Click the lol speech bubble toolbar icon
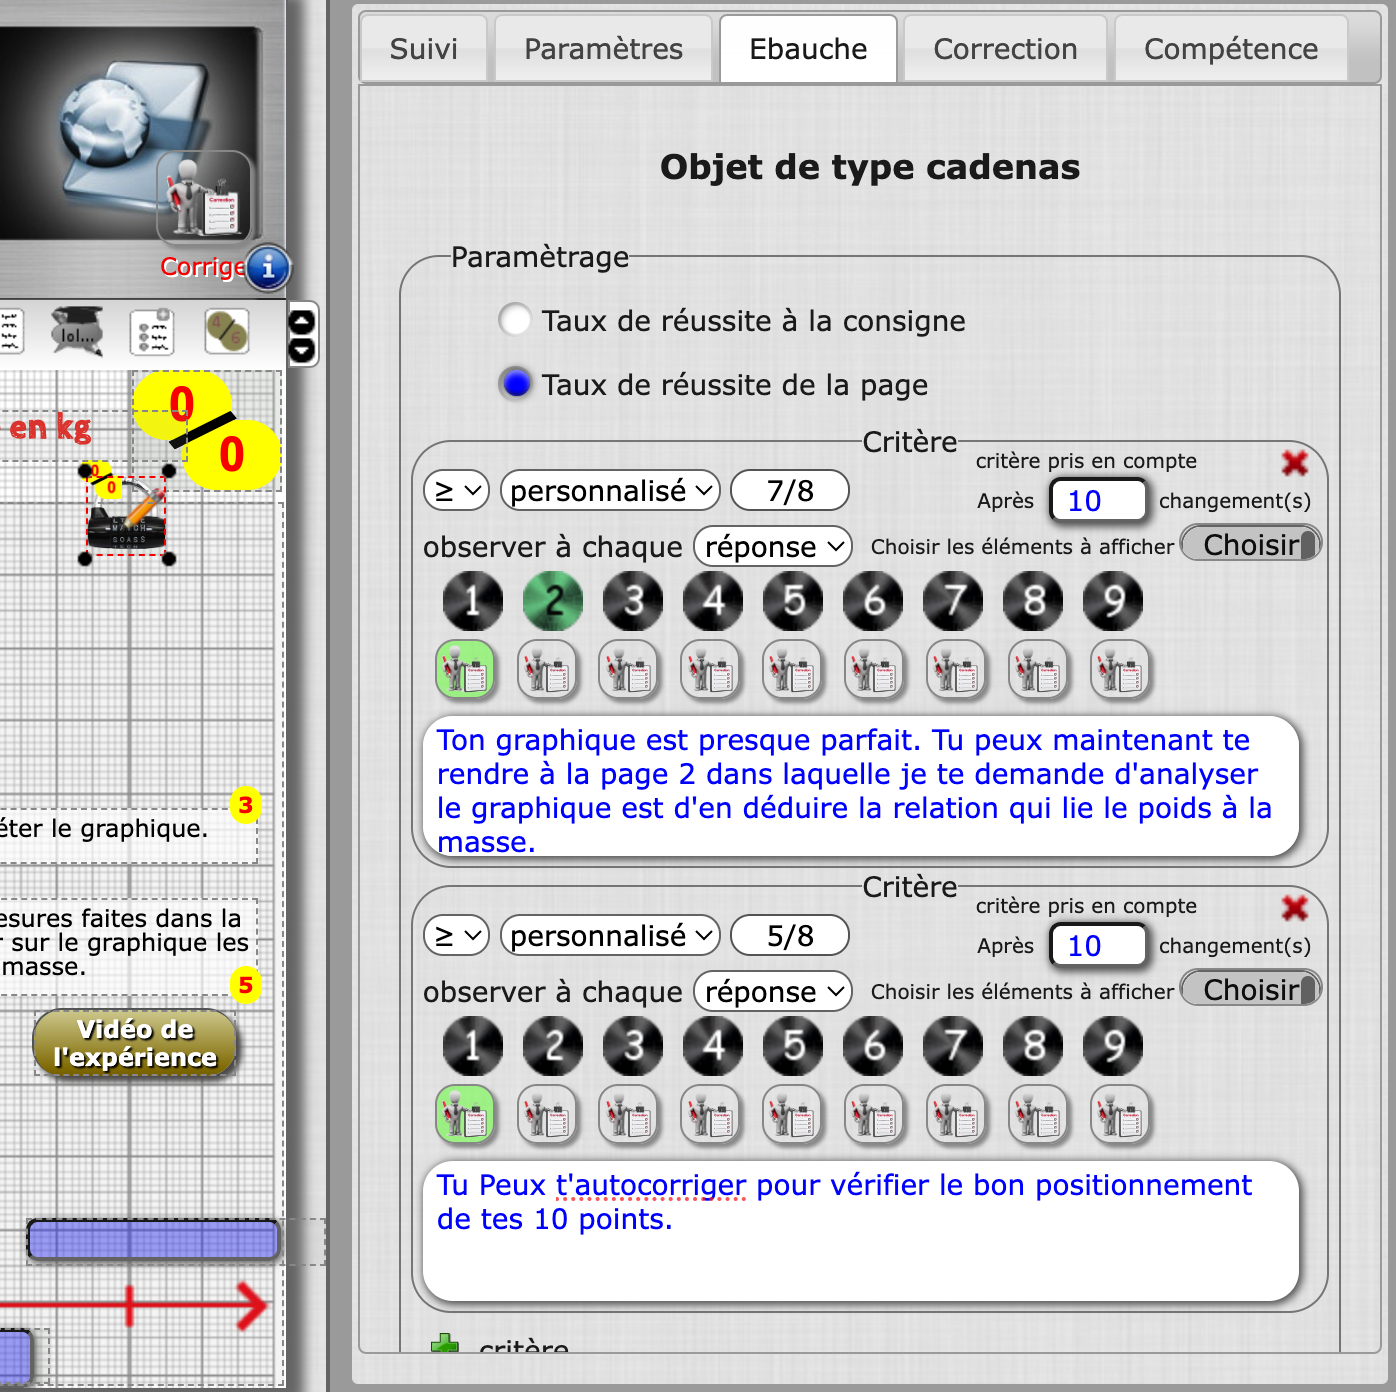The image size is (1396, 1392). 77,331
